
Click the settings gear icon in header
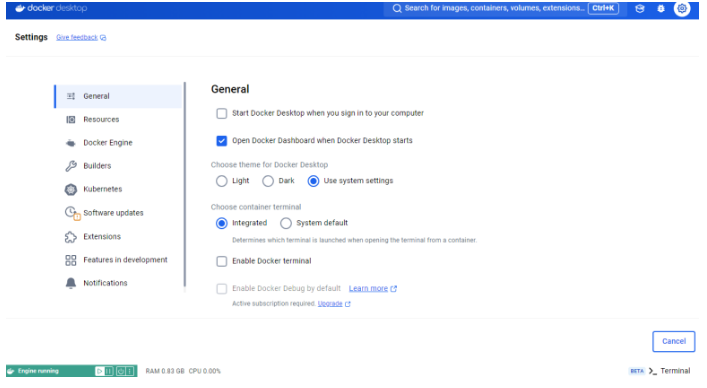point(682,8)
